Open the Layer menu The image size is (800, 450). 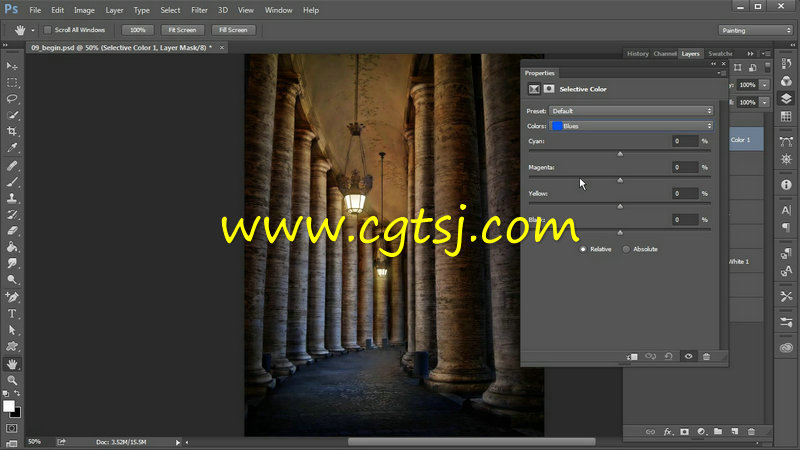(114, 10)
